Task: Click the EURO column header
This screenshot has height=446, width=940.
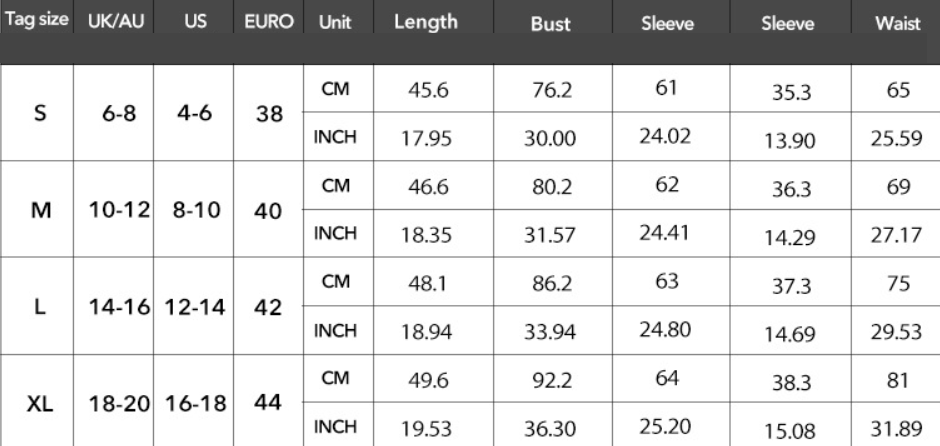Action: click(268, 20)
